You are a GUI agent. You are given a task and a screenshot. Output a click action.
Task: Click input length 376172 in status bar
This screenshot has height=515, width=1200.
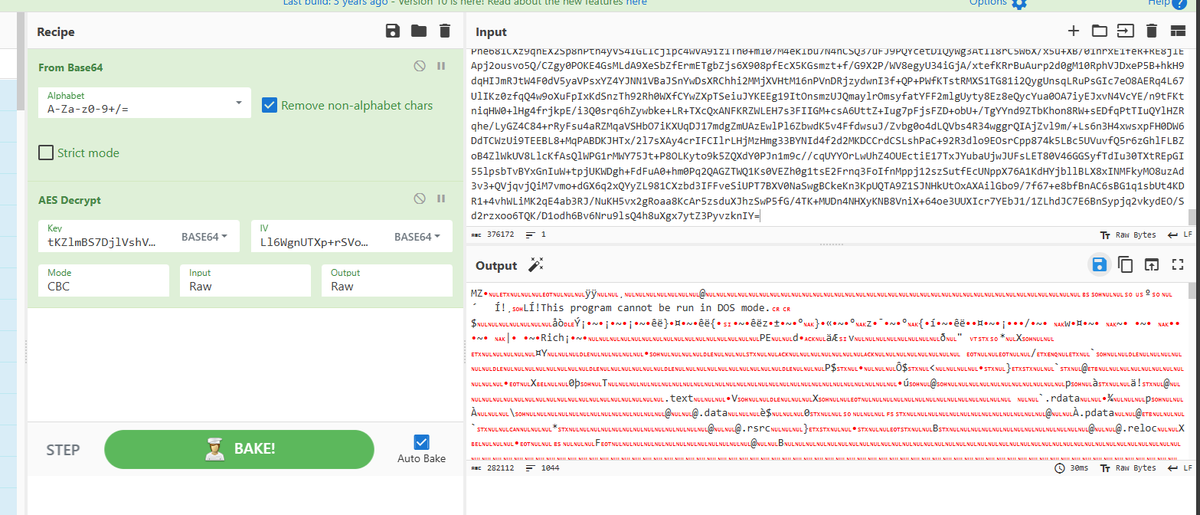[x=491, y=234]
